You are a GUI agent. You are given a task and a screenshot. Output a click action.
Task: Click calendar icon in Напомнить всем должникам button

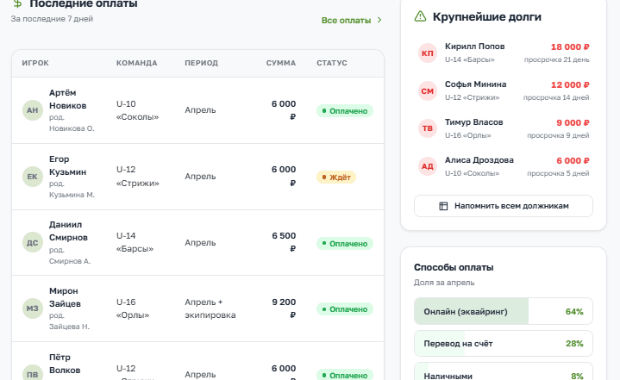point(443,206)
